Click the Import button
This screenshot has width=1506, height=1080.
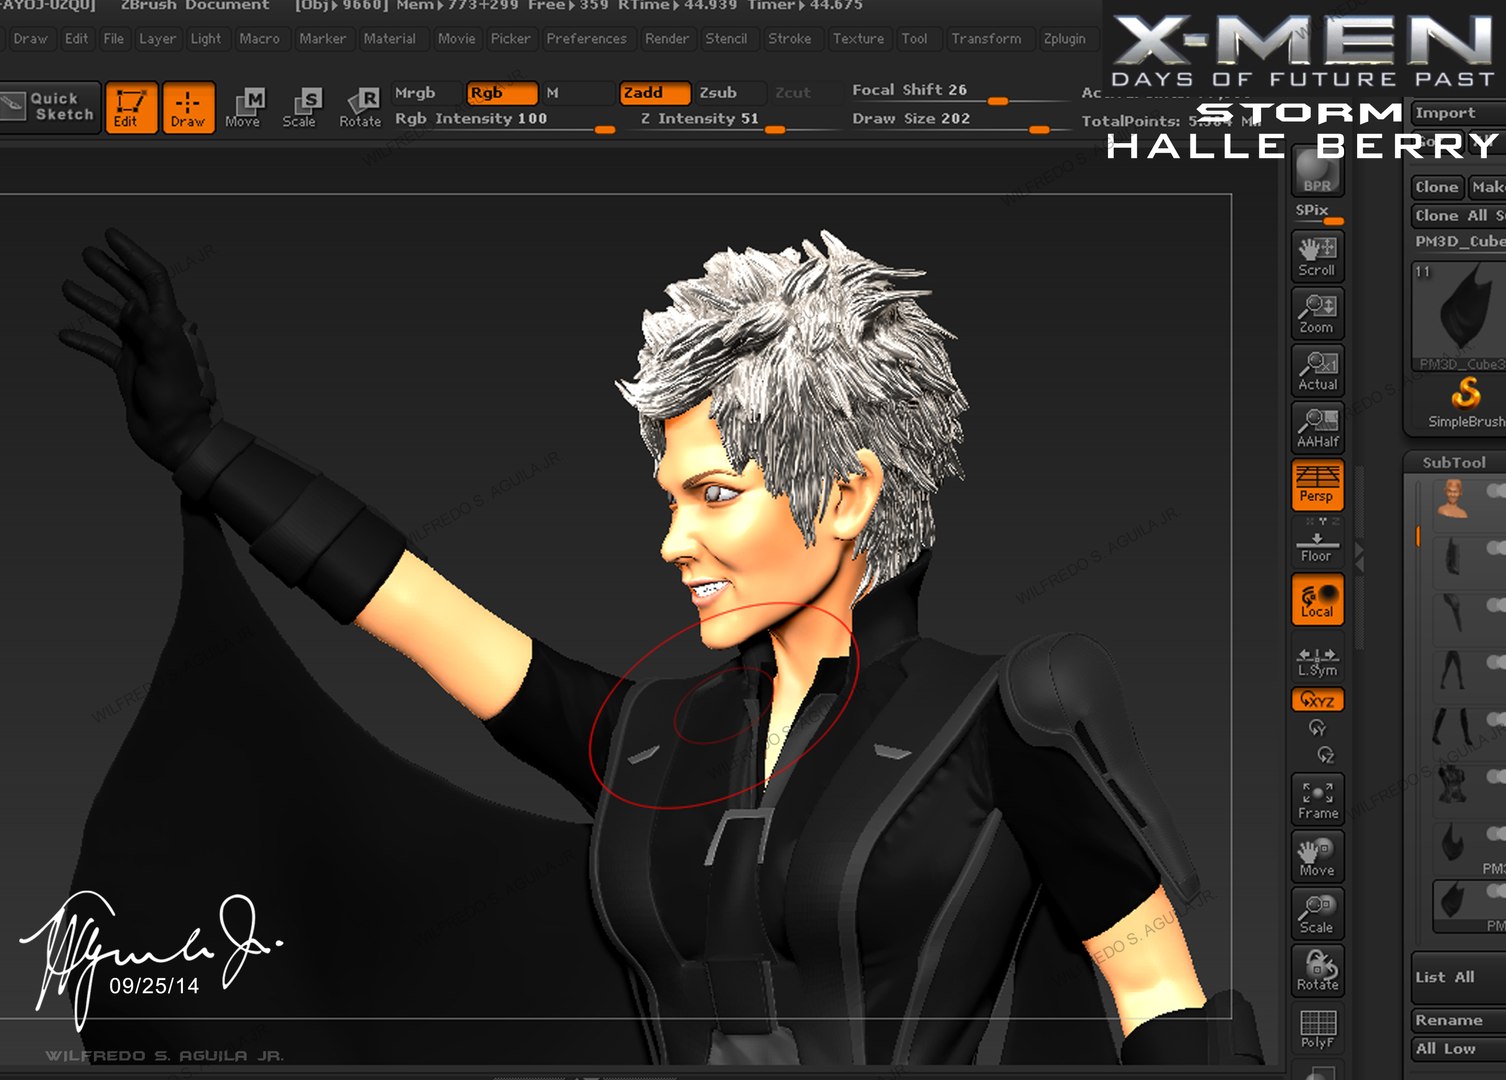(1457, 113)
